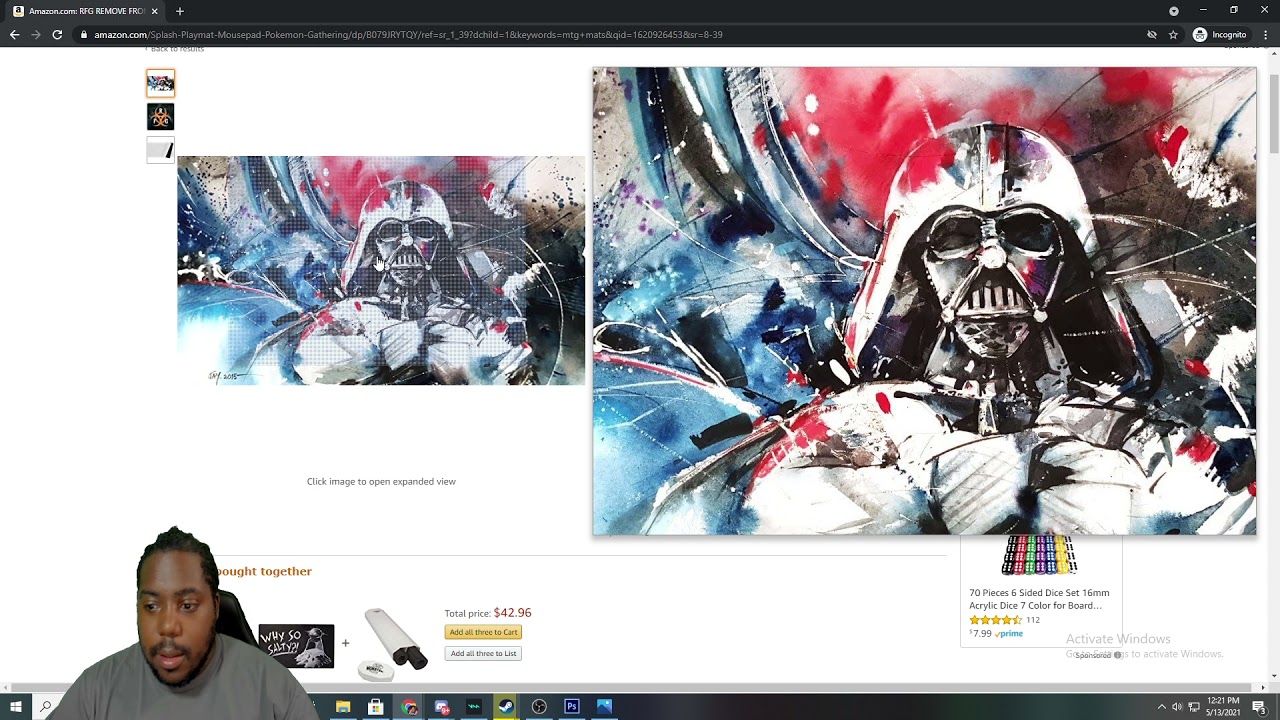Open expanded view of the main product image
The width and height of the screenshot is (1280, 720).
381,270
